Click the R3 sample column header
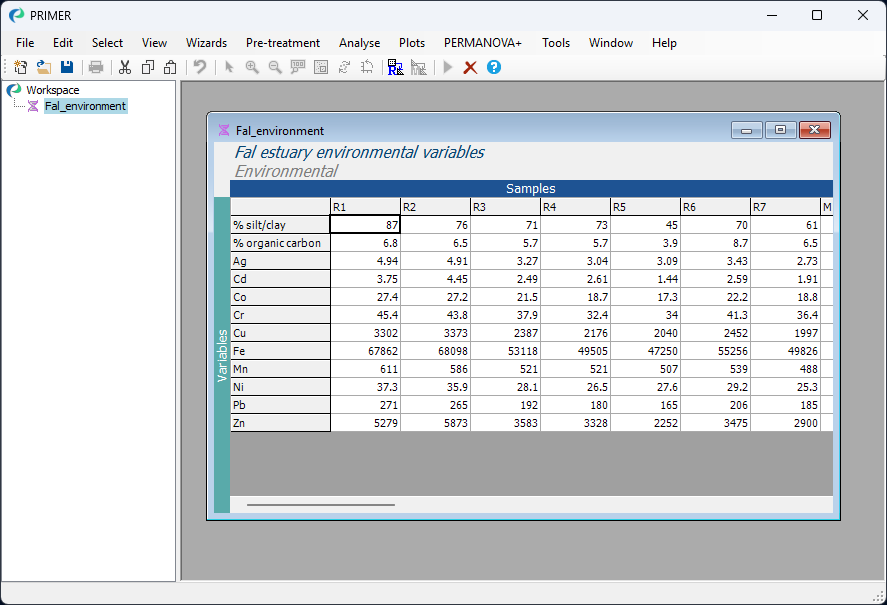 click(505, 207)
